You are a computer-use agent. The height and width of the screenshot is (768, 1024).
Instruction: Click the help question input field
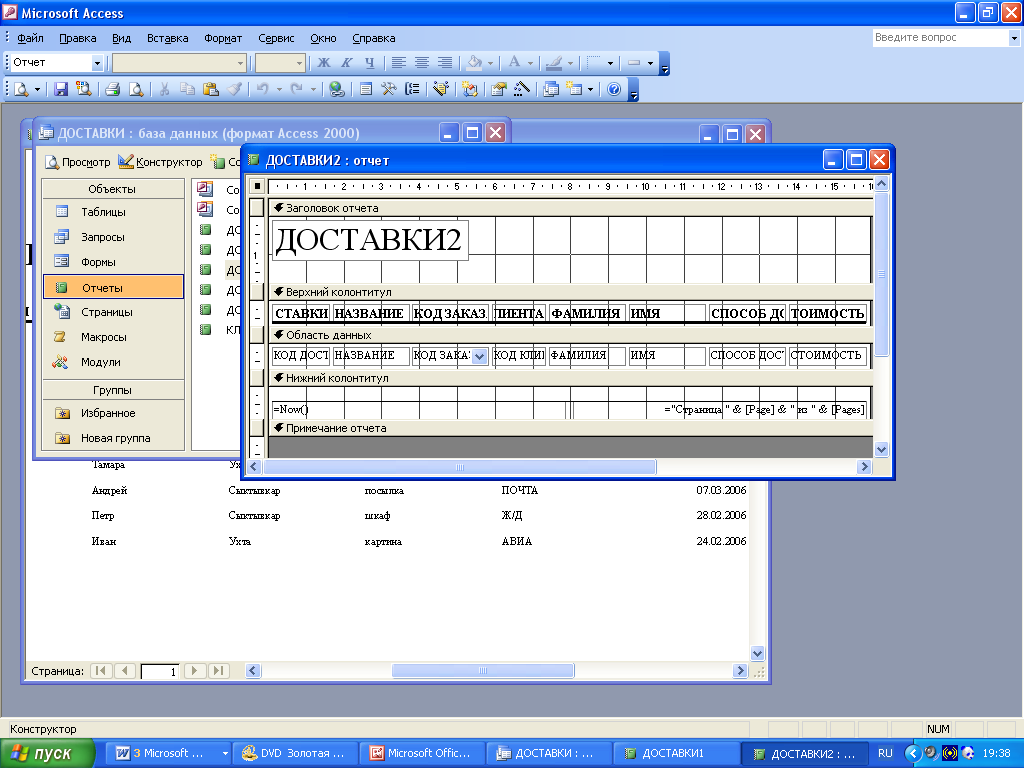point(941,38)
